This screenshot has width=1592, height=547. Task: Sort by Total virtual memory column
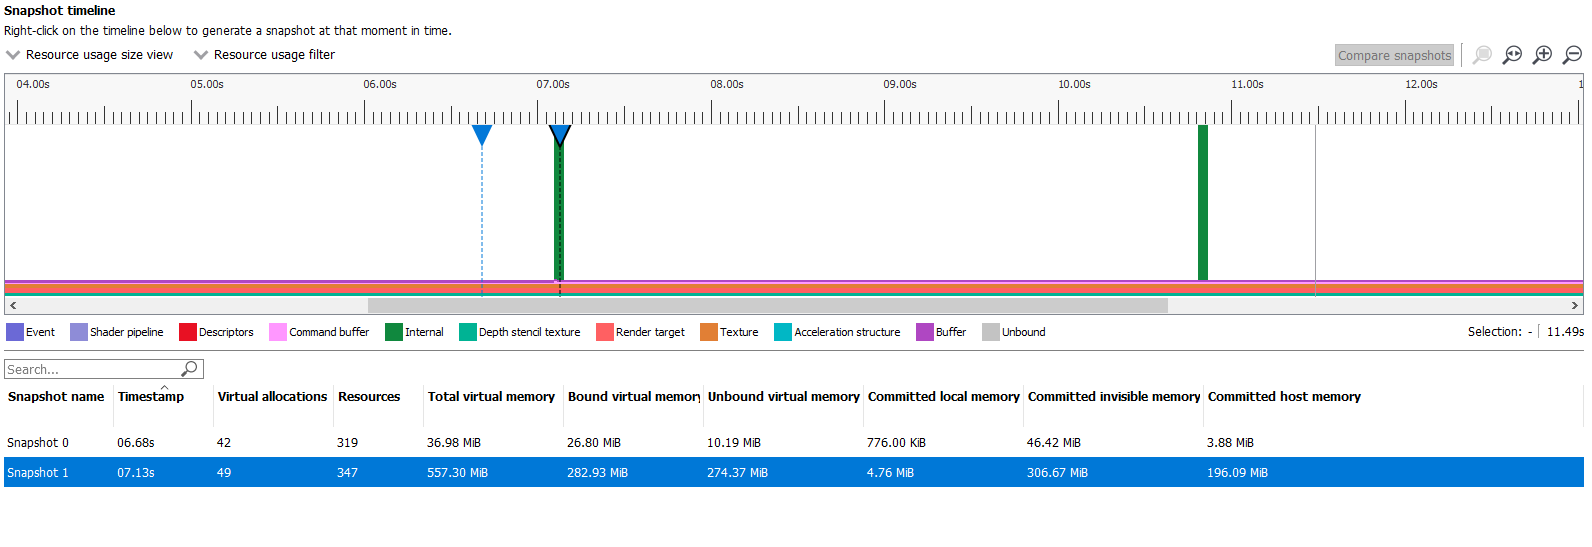[491, 397]
